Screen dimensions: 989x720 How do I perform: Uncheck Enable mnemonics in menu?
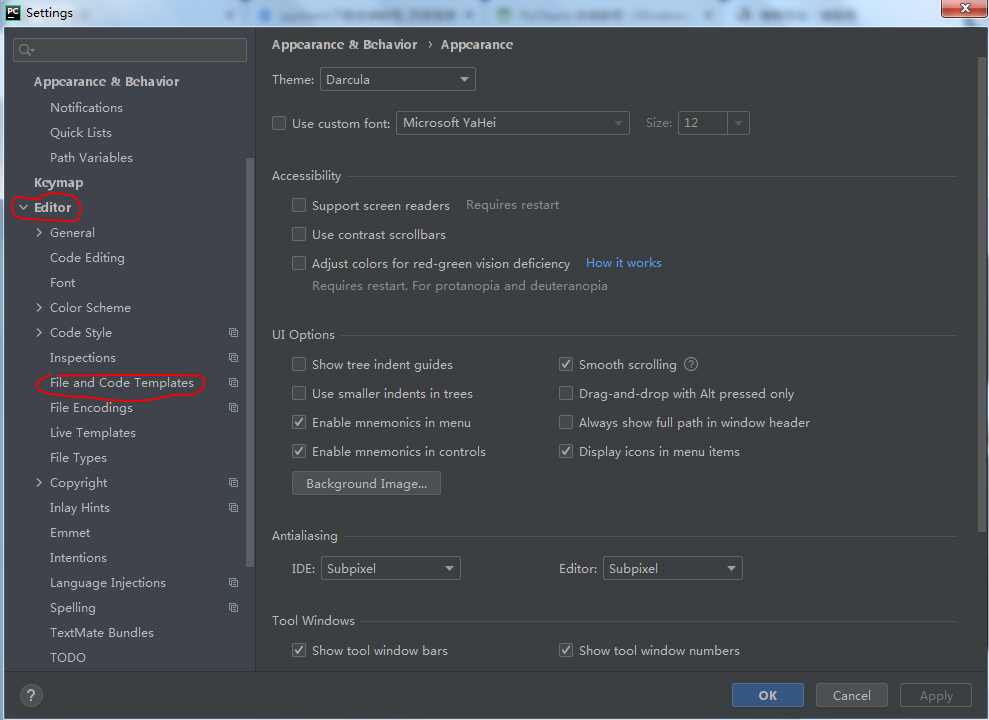pos(299,422)
